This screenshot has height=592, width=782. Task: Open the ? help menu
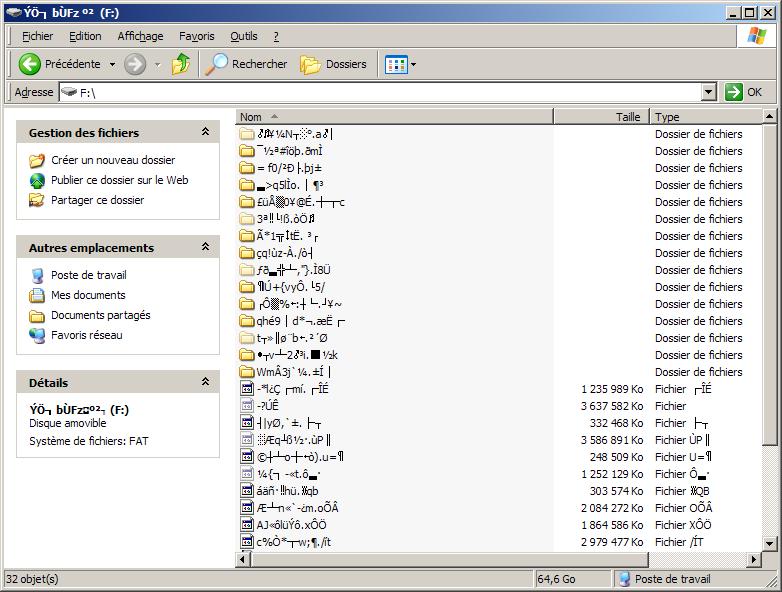pyautogui.click(x=276, y=36)
